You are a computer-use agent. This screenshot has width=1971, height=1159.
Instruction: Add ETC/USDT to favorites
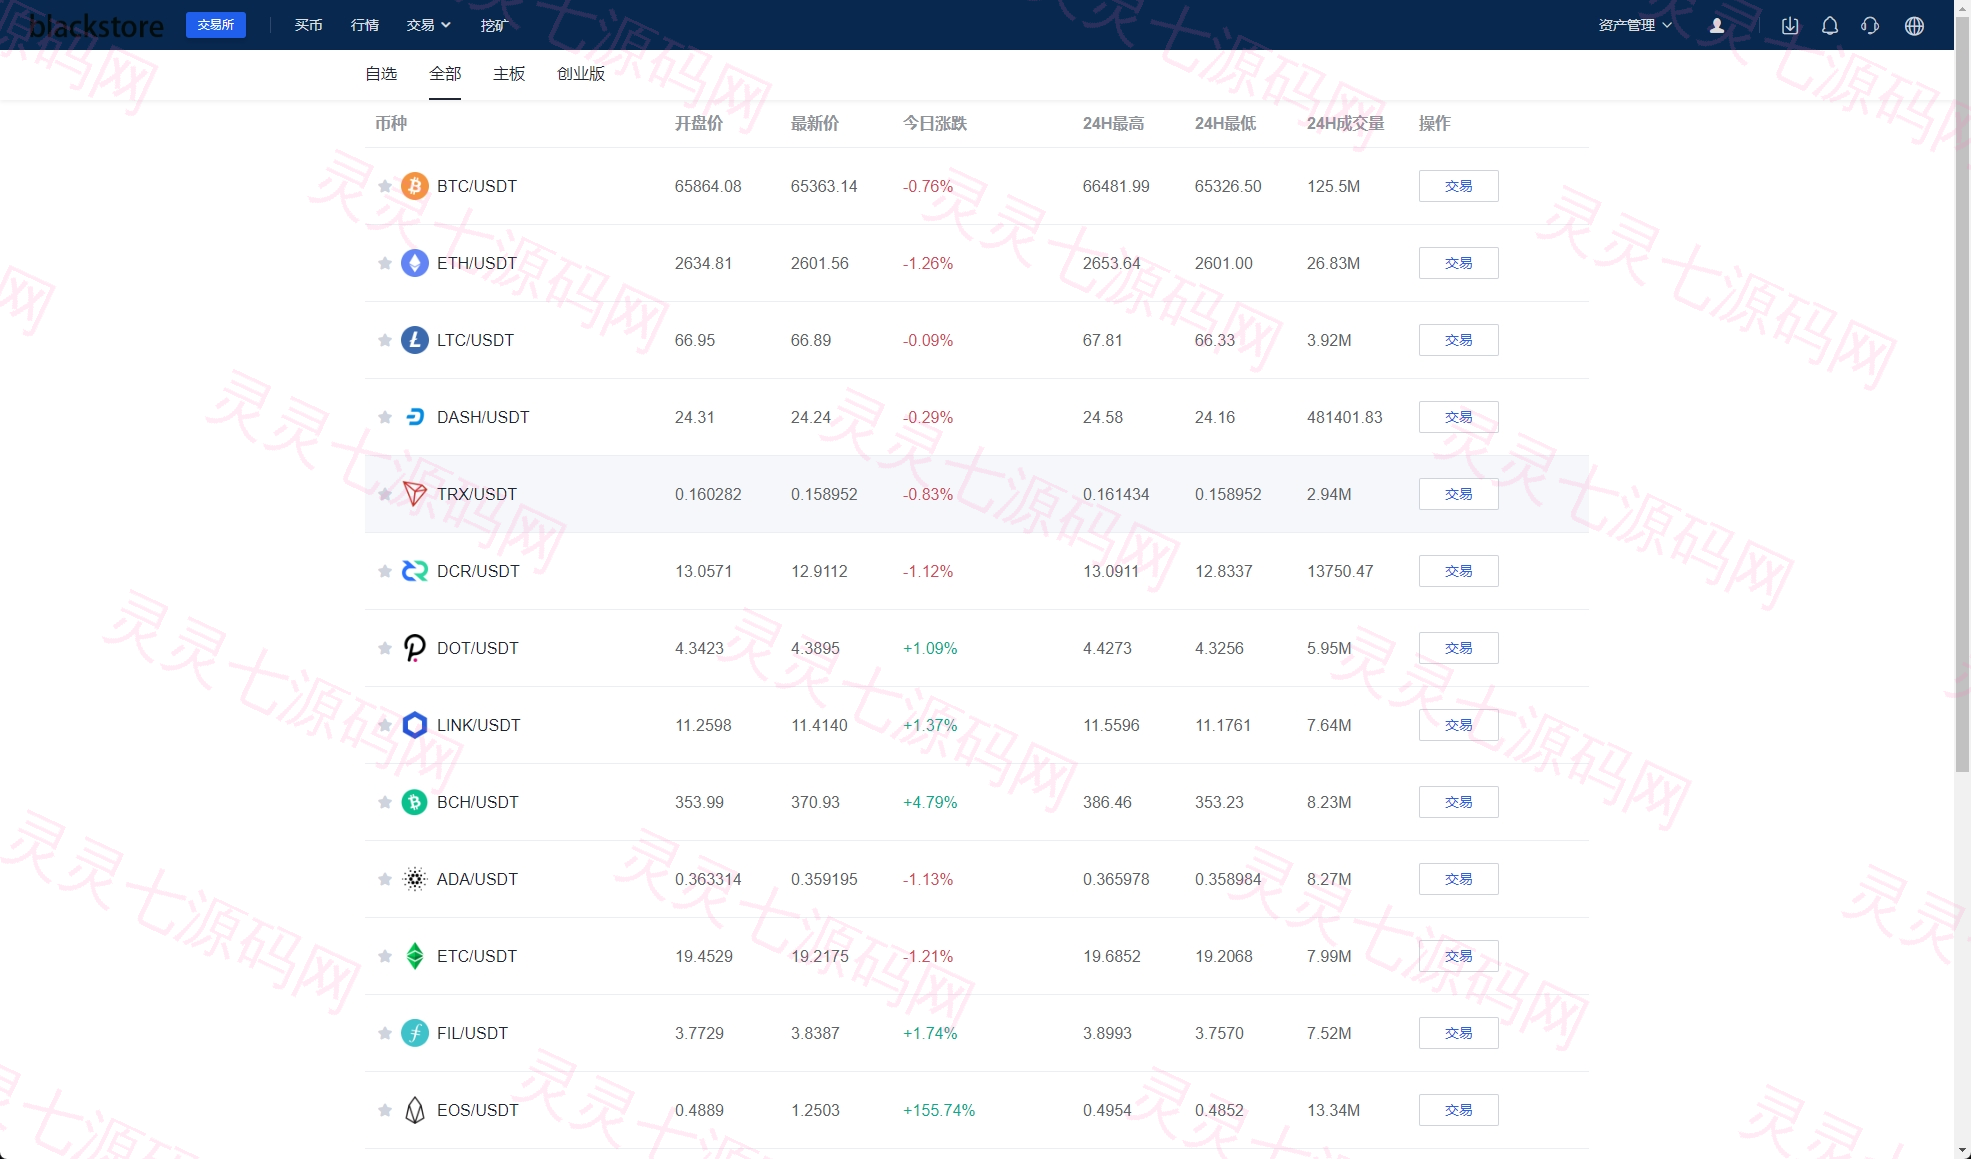[x=385, y=956]
